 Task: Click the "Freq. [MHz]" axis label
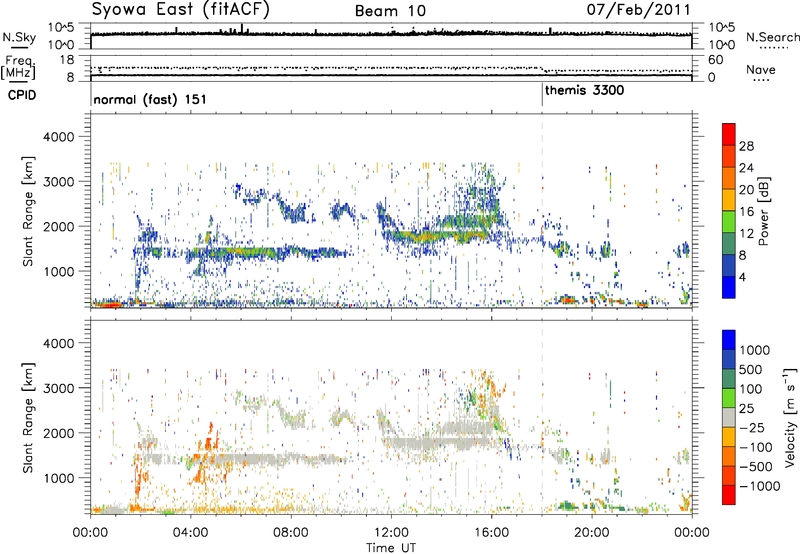tap(19, 67)
